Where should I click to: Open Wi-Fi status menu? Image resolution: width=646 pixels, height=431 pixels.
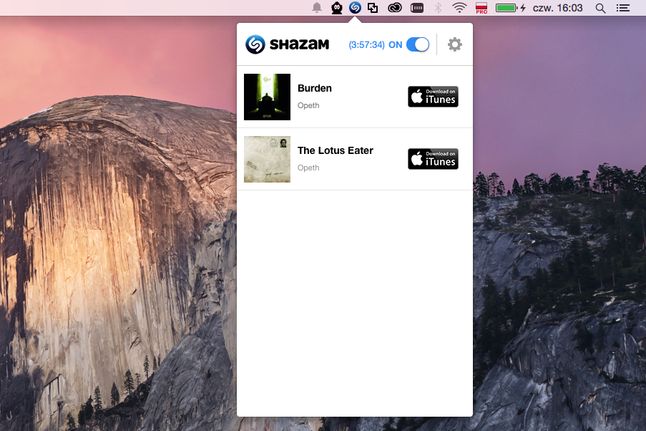459,7
